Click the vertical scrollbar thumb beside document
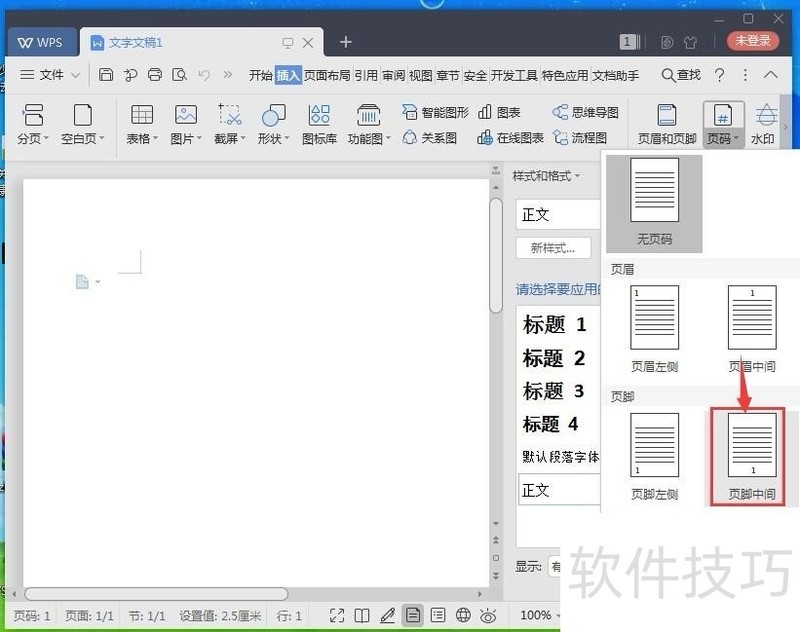This screenshot has height=632, width=800. (495, 256)
